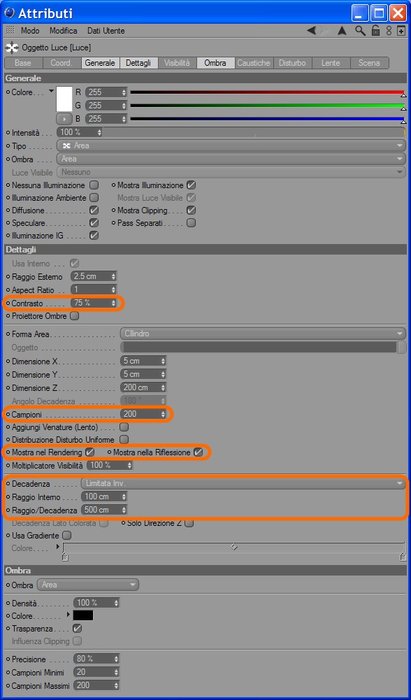Open the search magnifier in the Attributi toolbar
Screen dimensions: 411x700
(x=360, y=30)
